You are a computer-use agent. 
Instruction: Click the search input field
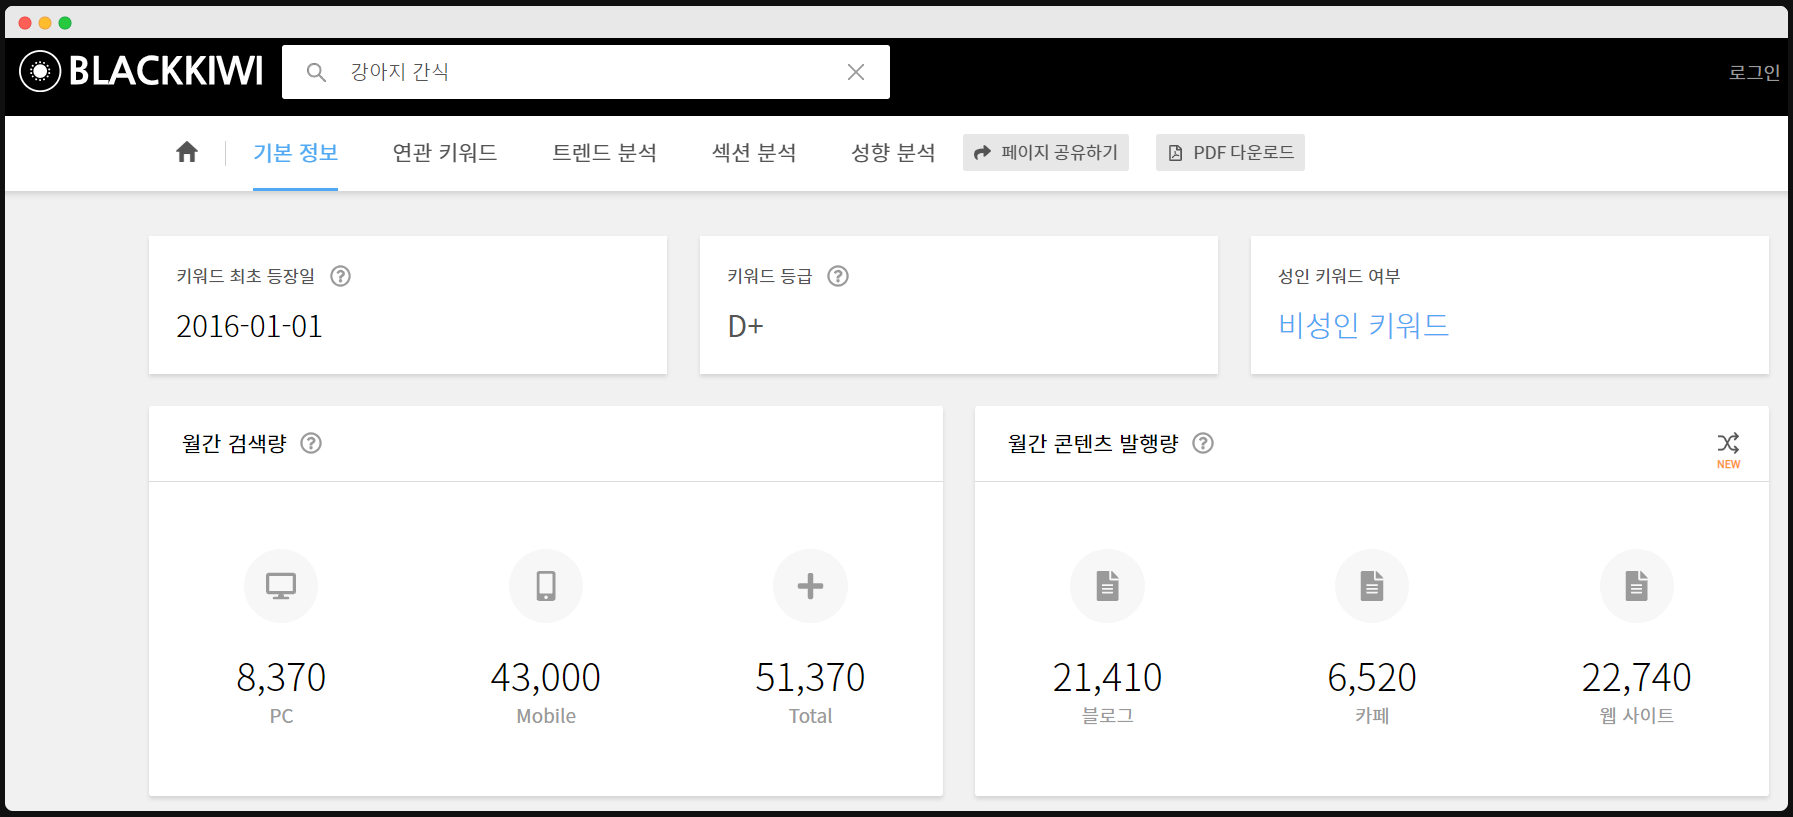click(586, 72)
